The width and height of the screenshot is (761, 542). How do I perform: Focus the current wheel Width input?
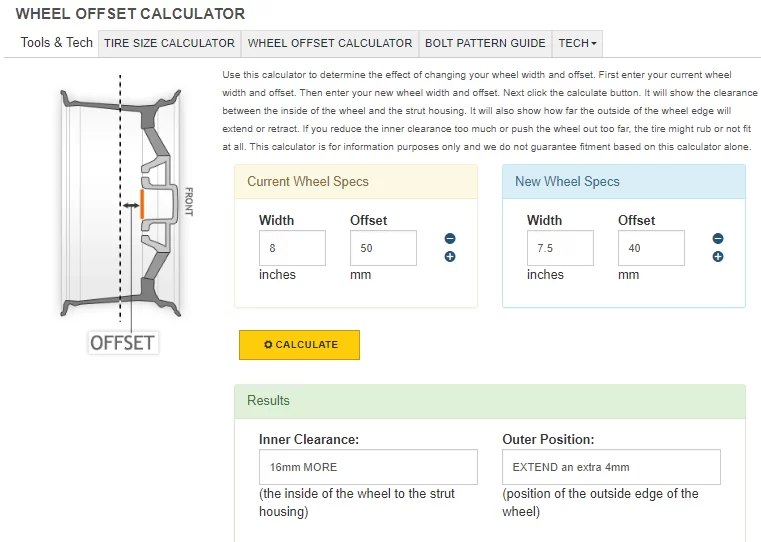(x=292, y=248)
